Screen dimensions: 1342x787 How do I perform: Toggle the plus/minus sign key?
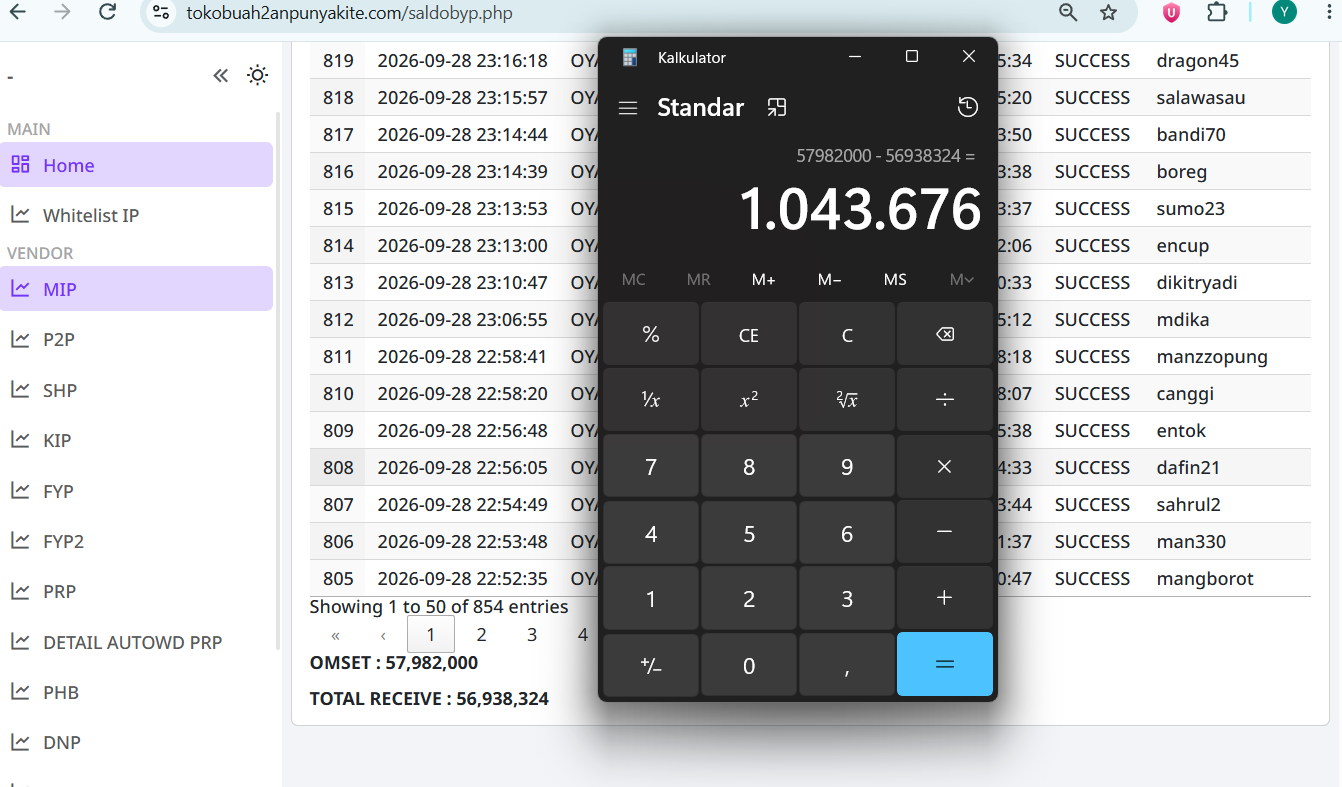point(651,665)
